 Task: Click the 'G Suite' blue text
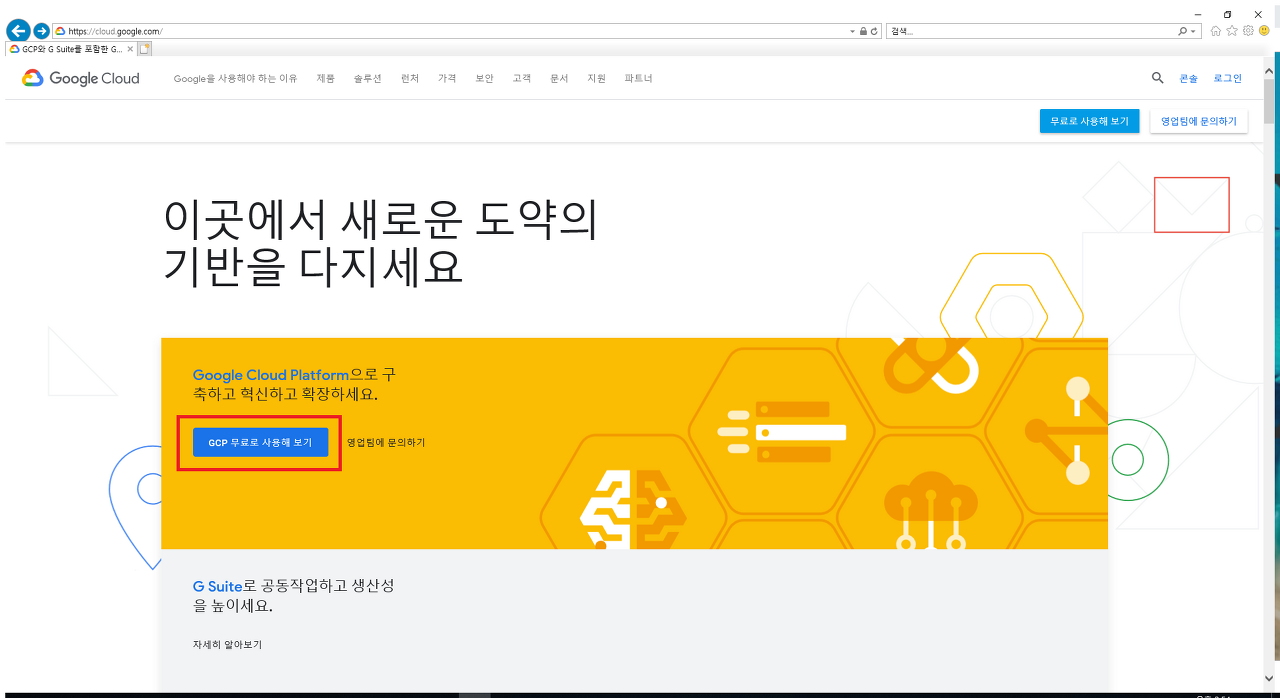click(218, 587)
